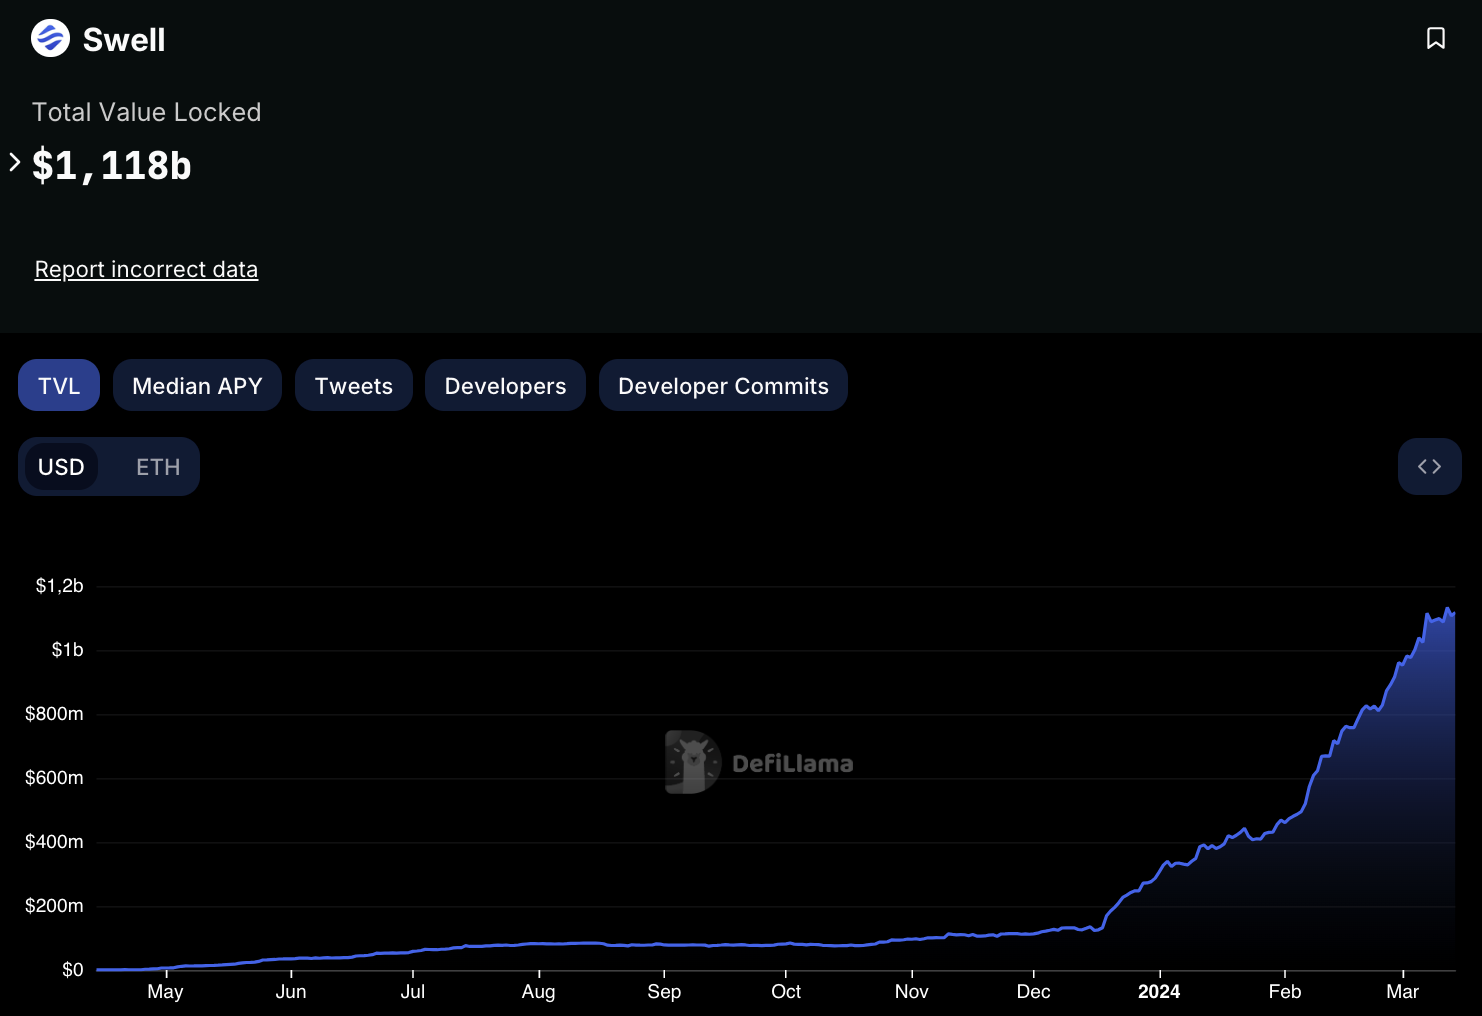Select USD denomination
The width and height of the screenshot is (1482, 1016).
61,466
